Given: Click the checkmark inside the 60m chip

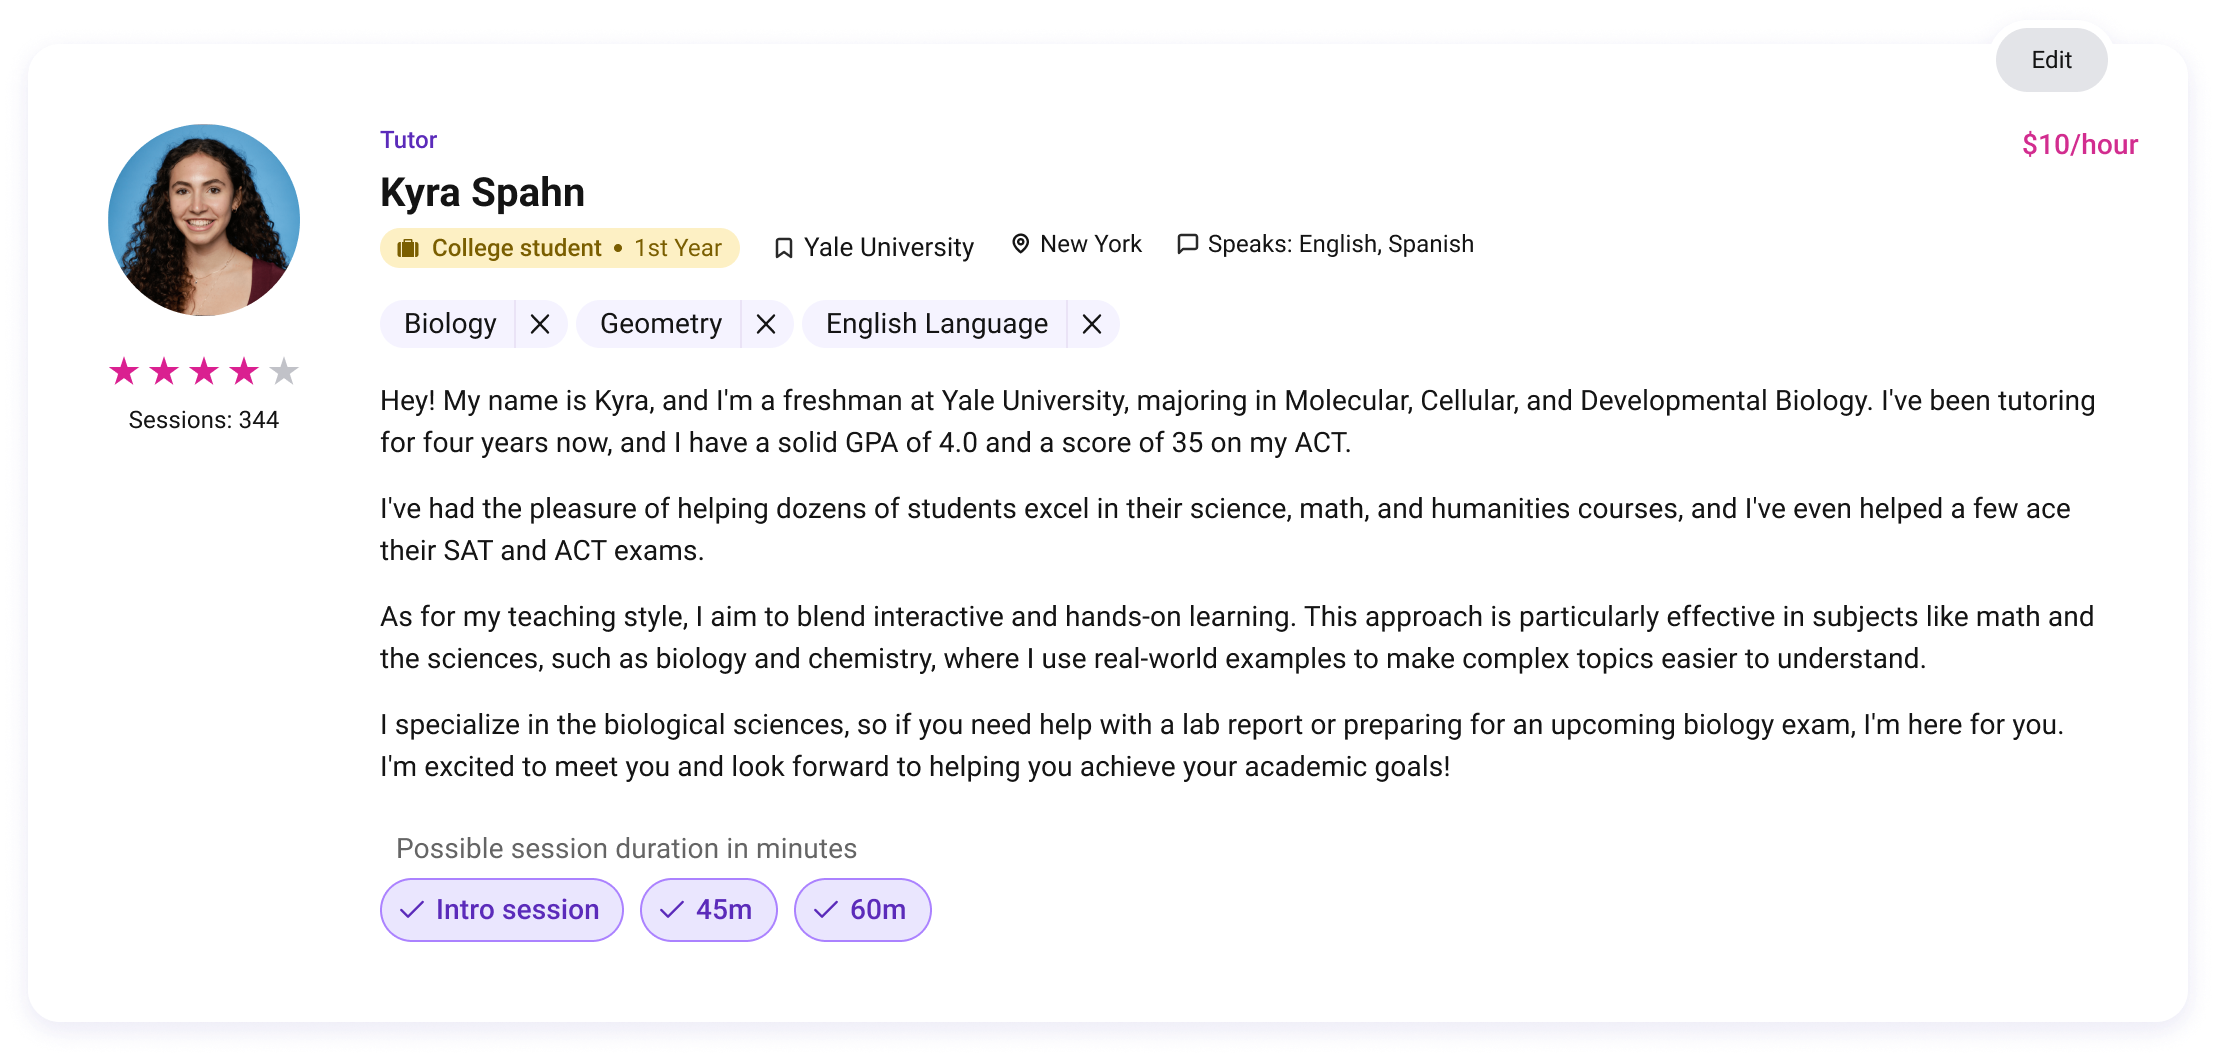Looking at the screenshot, I should 824,910.
